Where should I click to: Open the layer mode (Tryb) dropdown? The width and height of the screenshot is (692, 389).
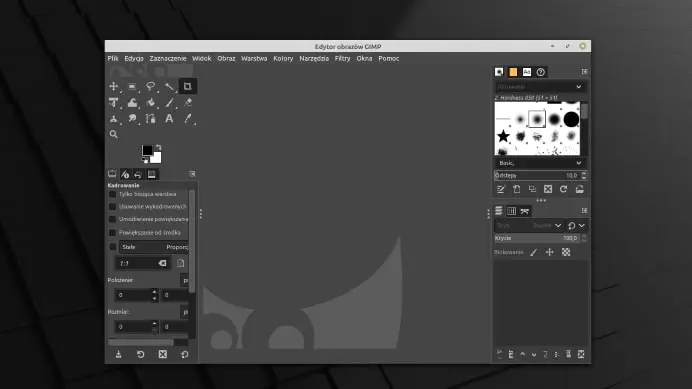[529, 226]
